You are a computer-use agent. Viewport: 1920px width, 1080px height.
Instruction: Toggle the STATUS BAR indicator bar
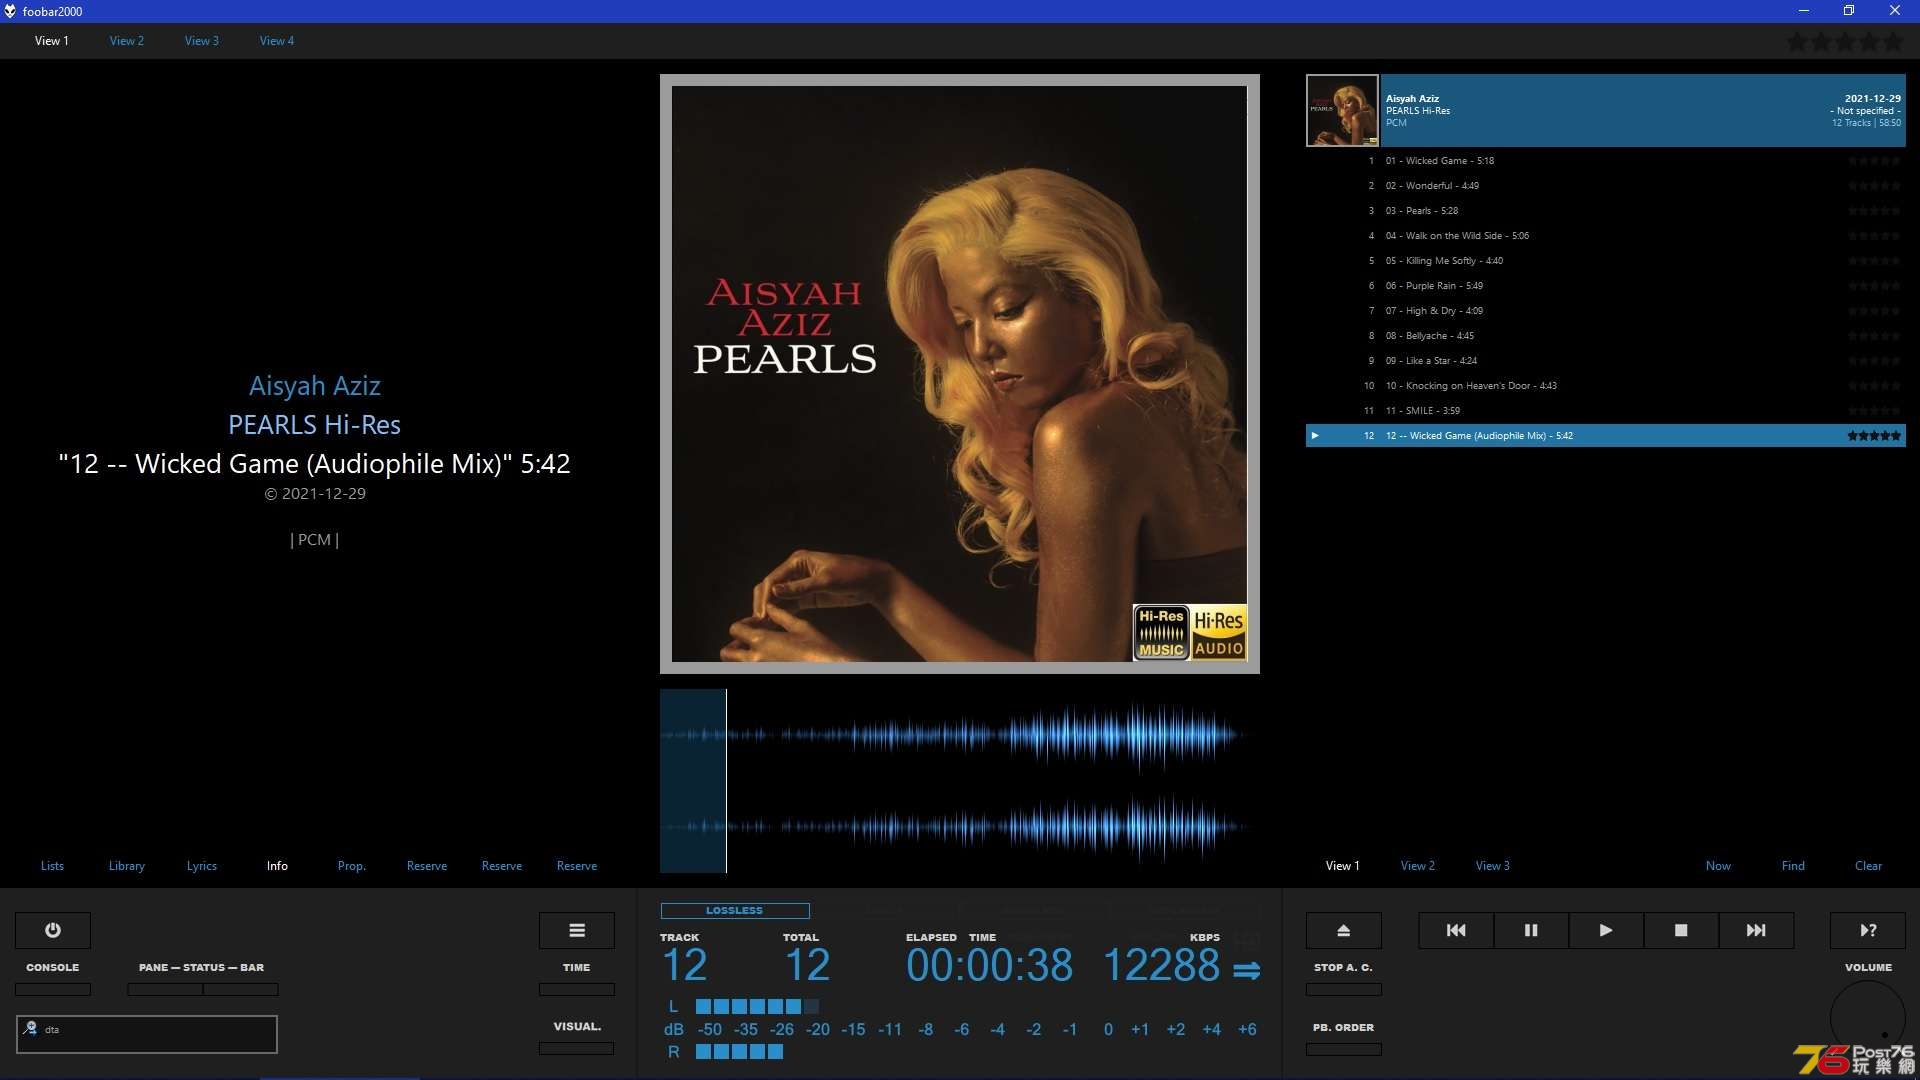coord(241,990)
